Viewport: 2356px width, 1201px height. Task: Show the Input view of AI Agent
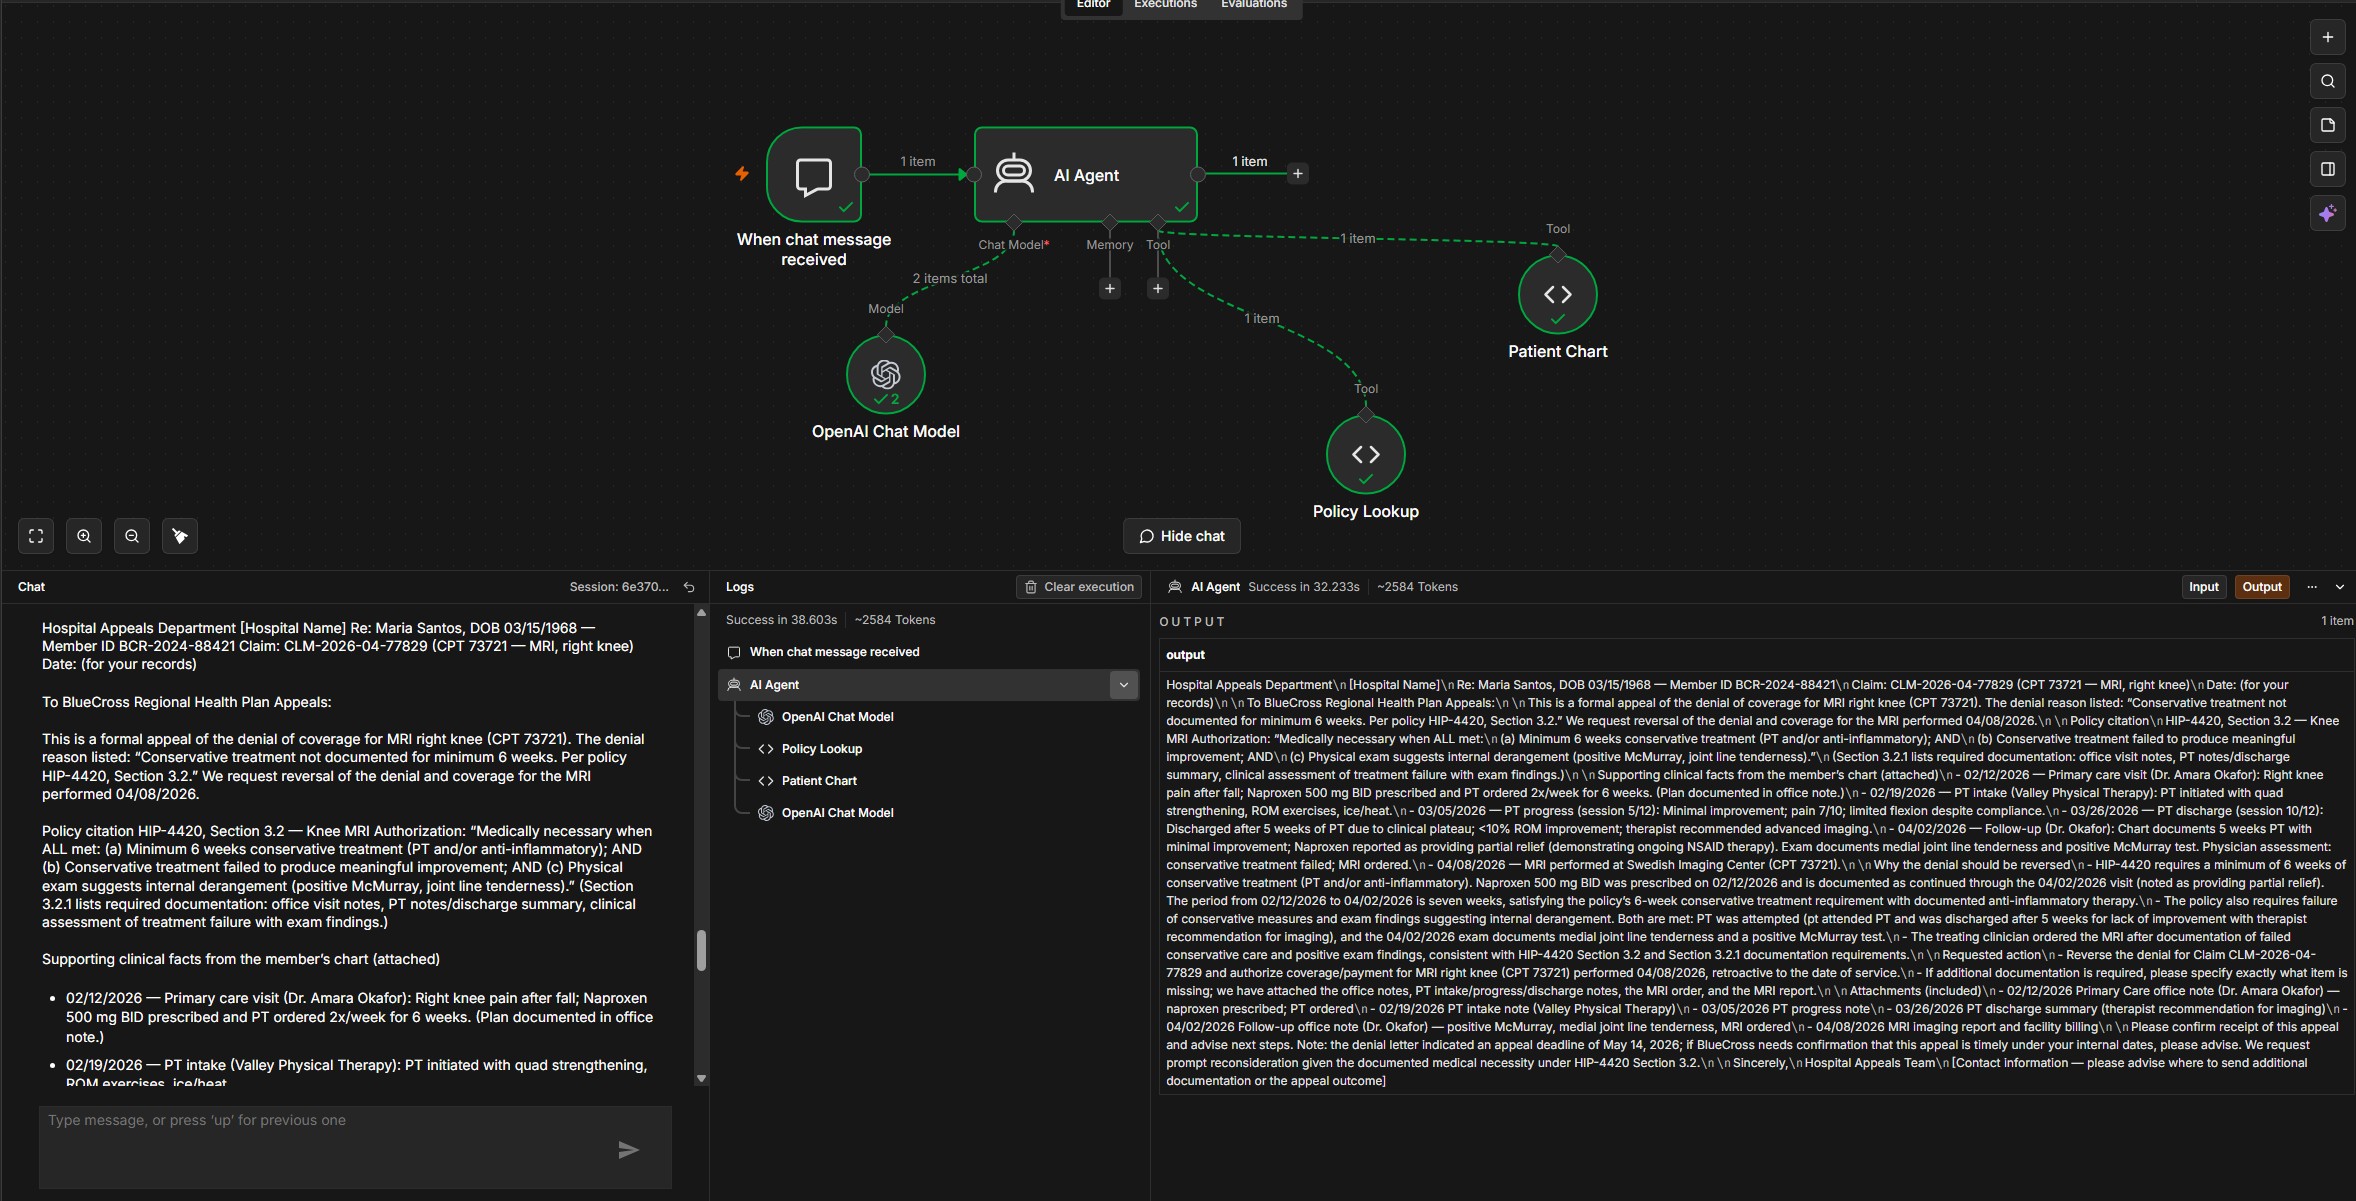2203,587
